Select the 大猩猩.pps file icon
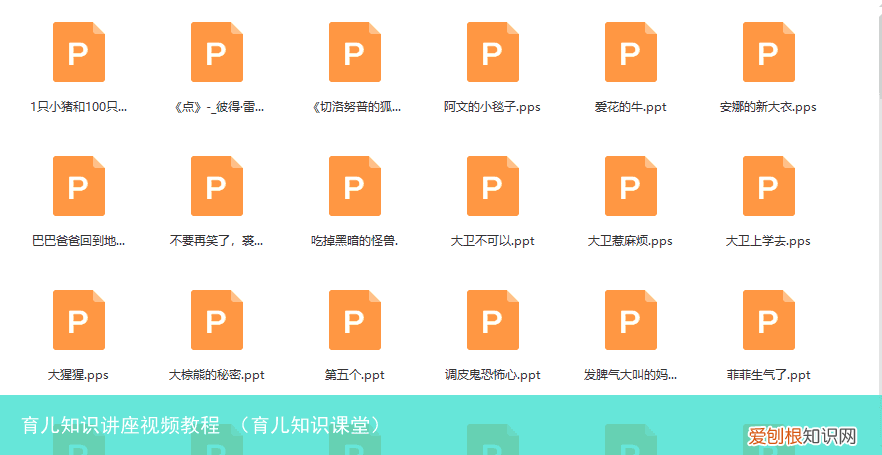Screen dimensions: 882x455 pos(79,320)
